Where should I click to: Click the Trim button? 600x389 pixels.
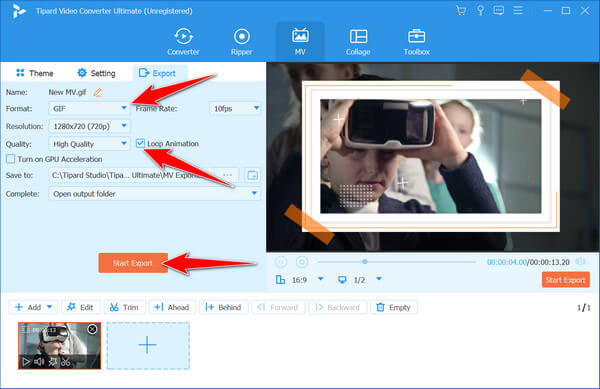coord(124,307)
